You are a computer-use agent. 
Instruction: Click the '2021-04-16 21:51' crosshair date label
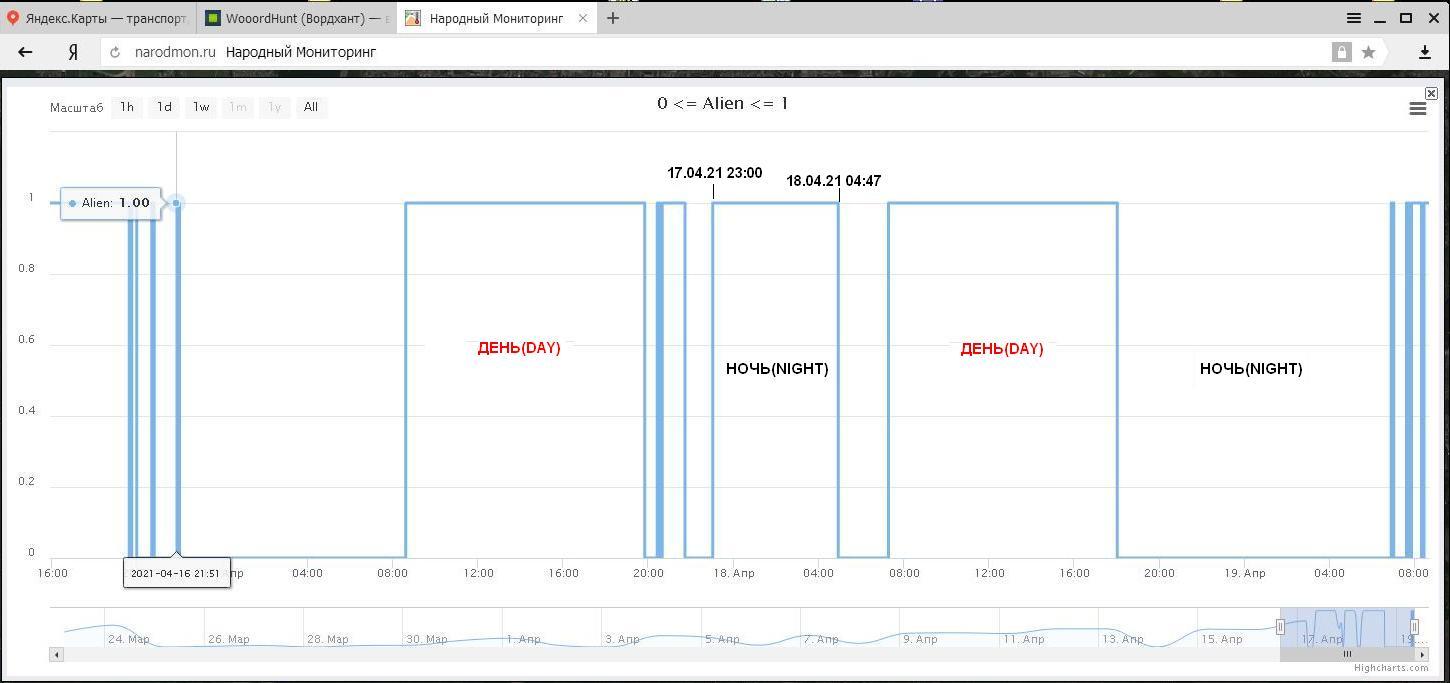176,573
